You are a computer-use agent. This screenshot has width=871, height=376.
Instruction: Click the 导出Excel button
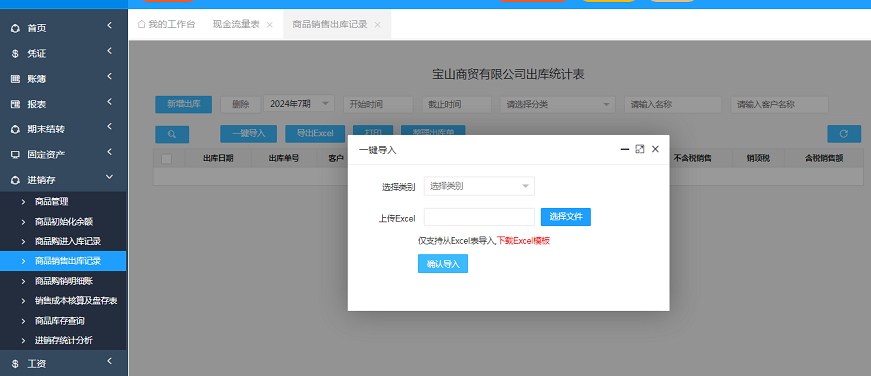tap(315, 134)
